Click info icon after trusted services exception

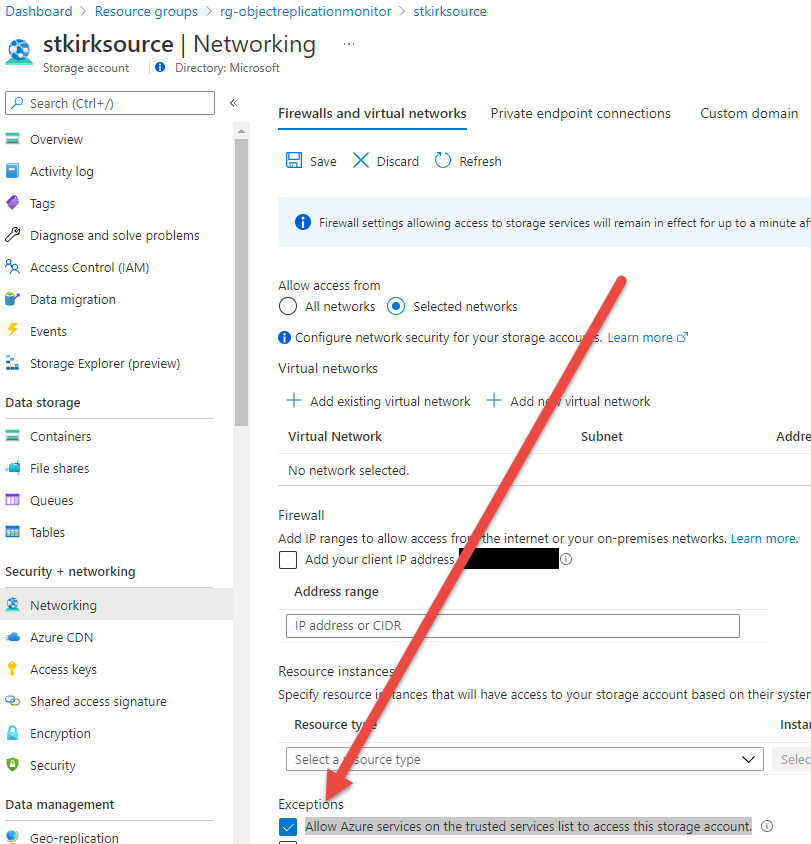pos(767,826)
